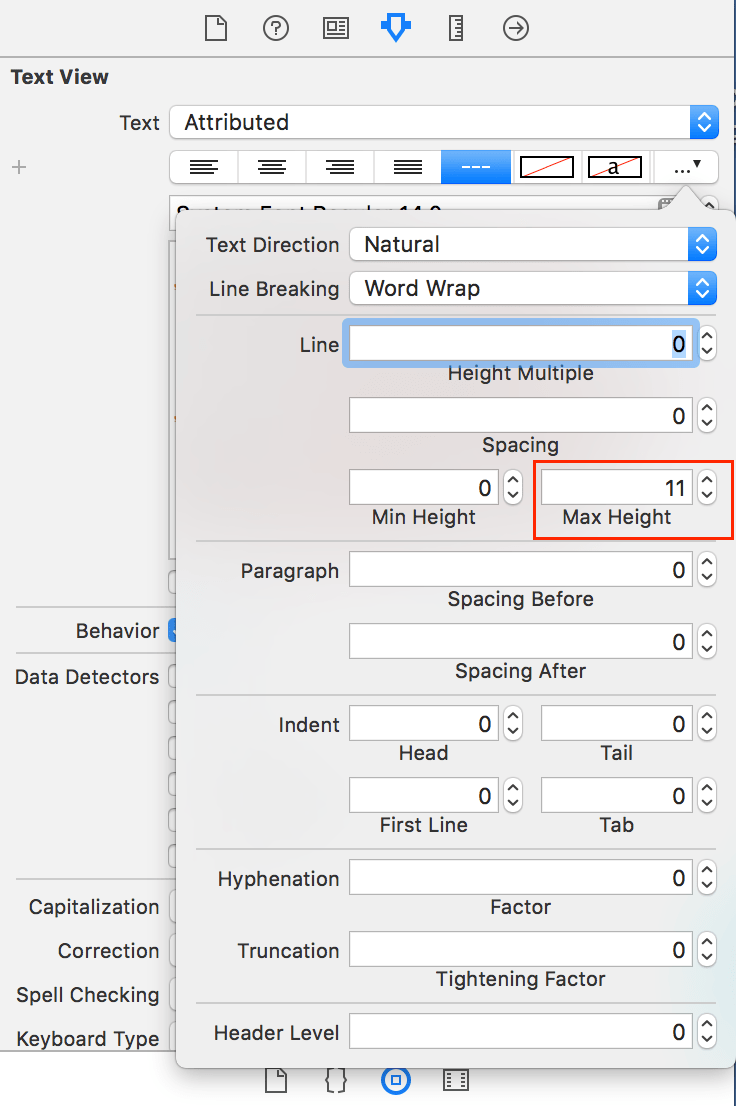This screenshot has width=736, height=1106.
Task: Open the Quick Help inspector (question mark icon)
Action: (275, 28)
